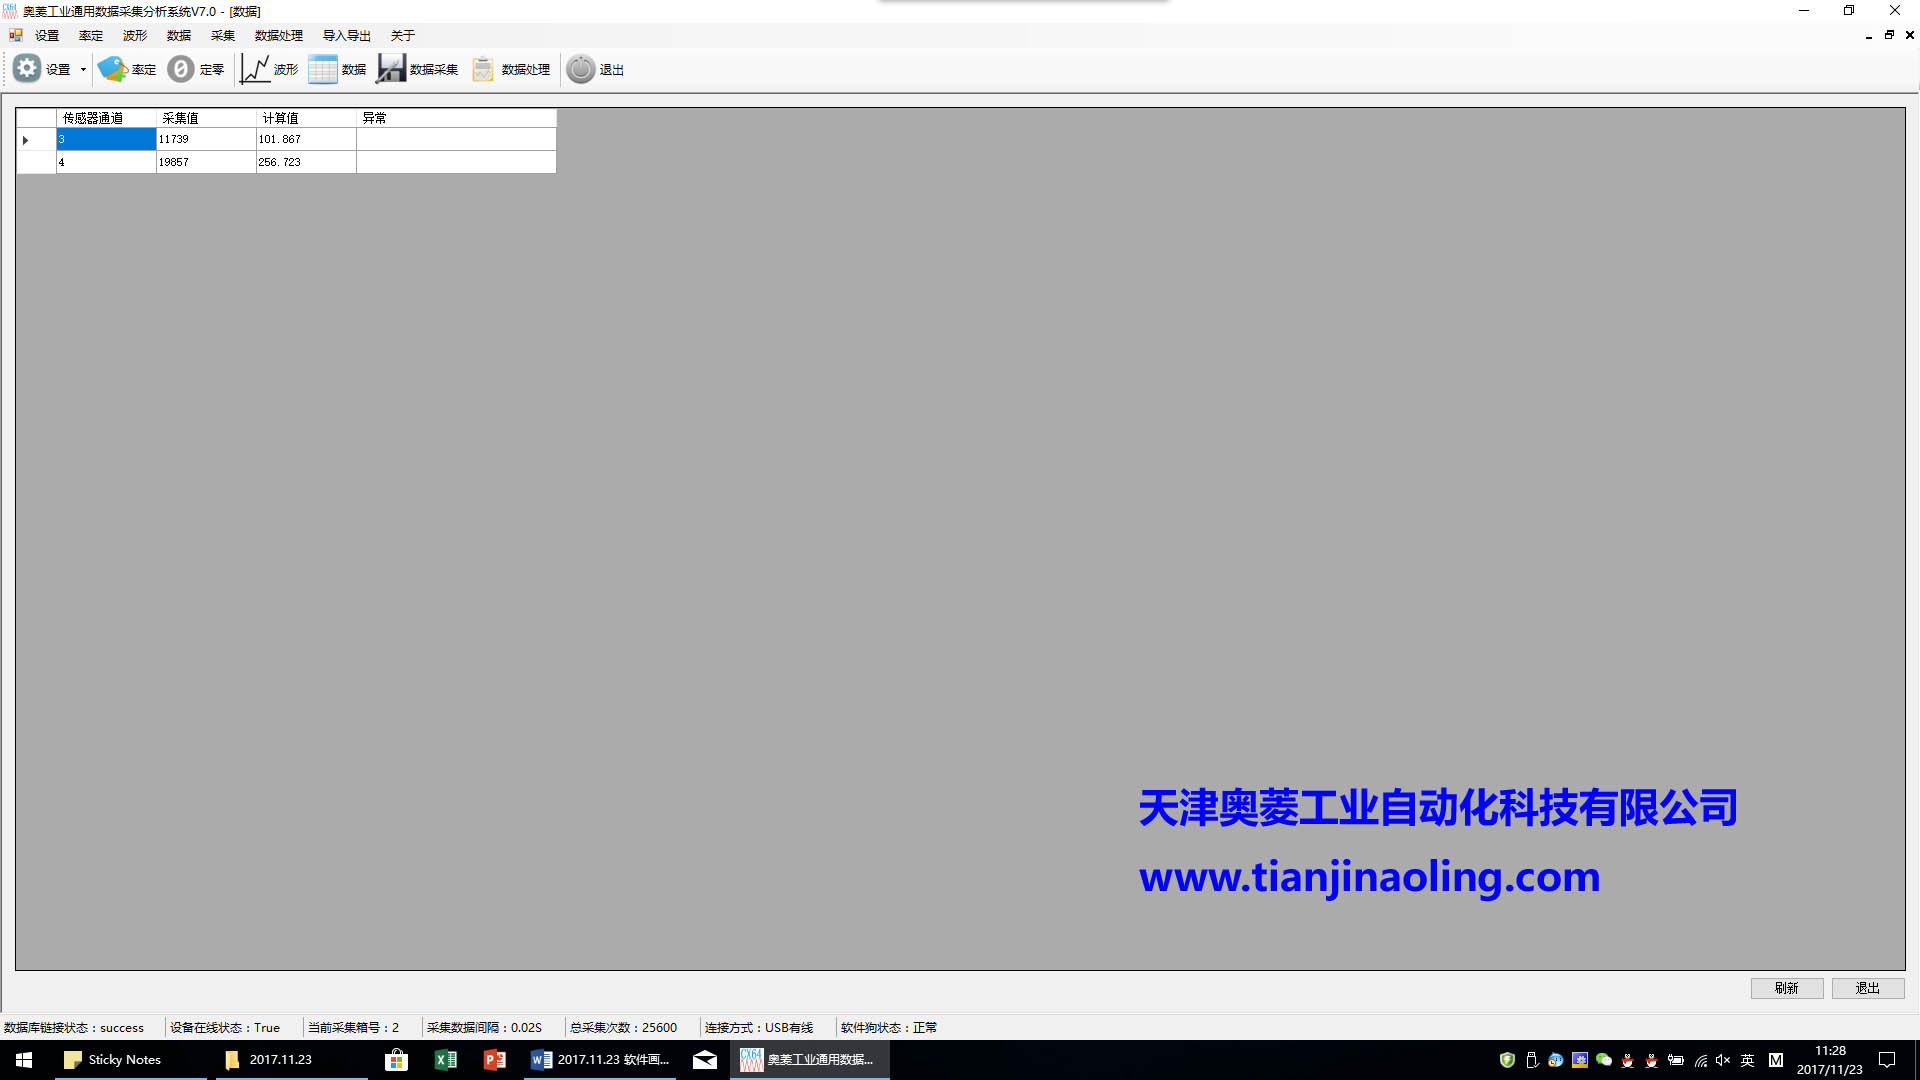Select the cell with value 256.723
The width and height of the screenshot is (1920, 1080).
(x=306, y=162)
